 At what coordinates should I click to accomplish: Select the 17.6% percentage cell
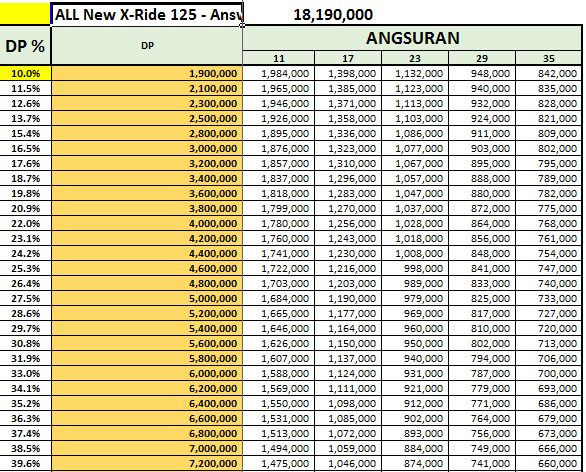[x=25, y=163]
